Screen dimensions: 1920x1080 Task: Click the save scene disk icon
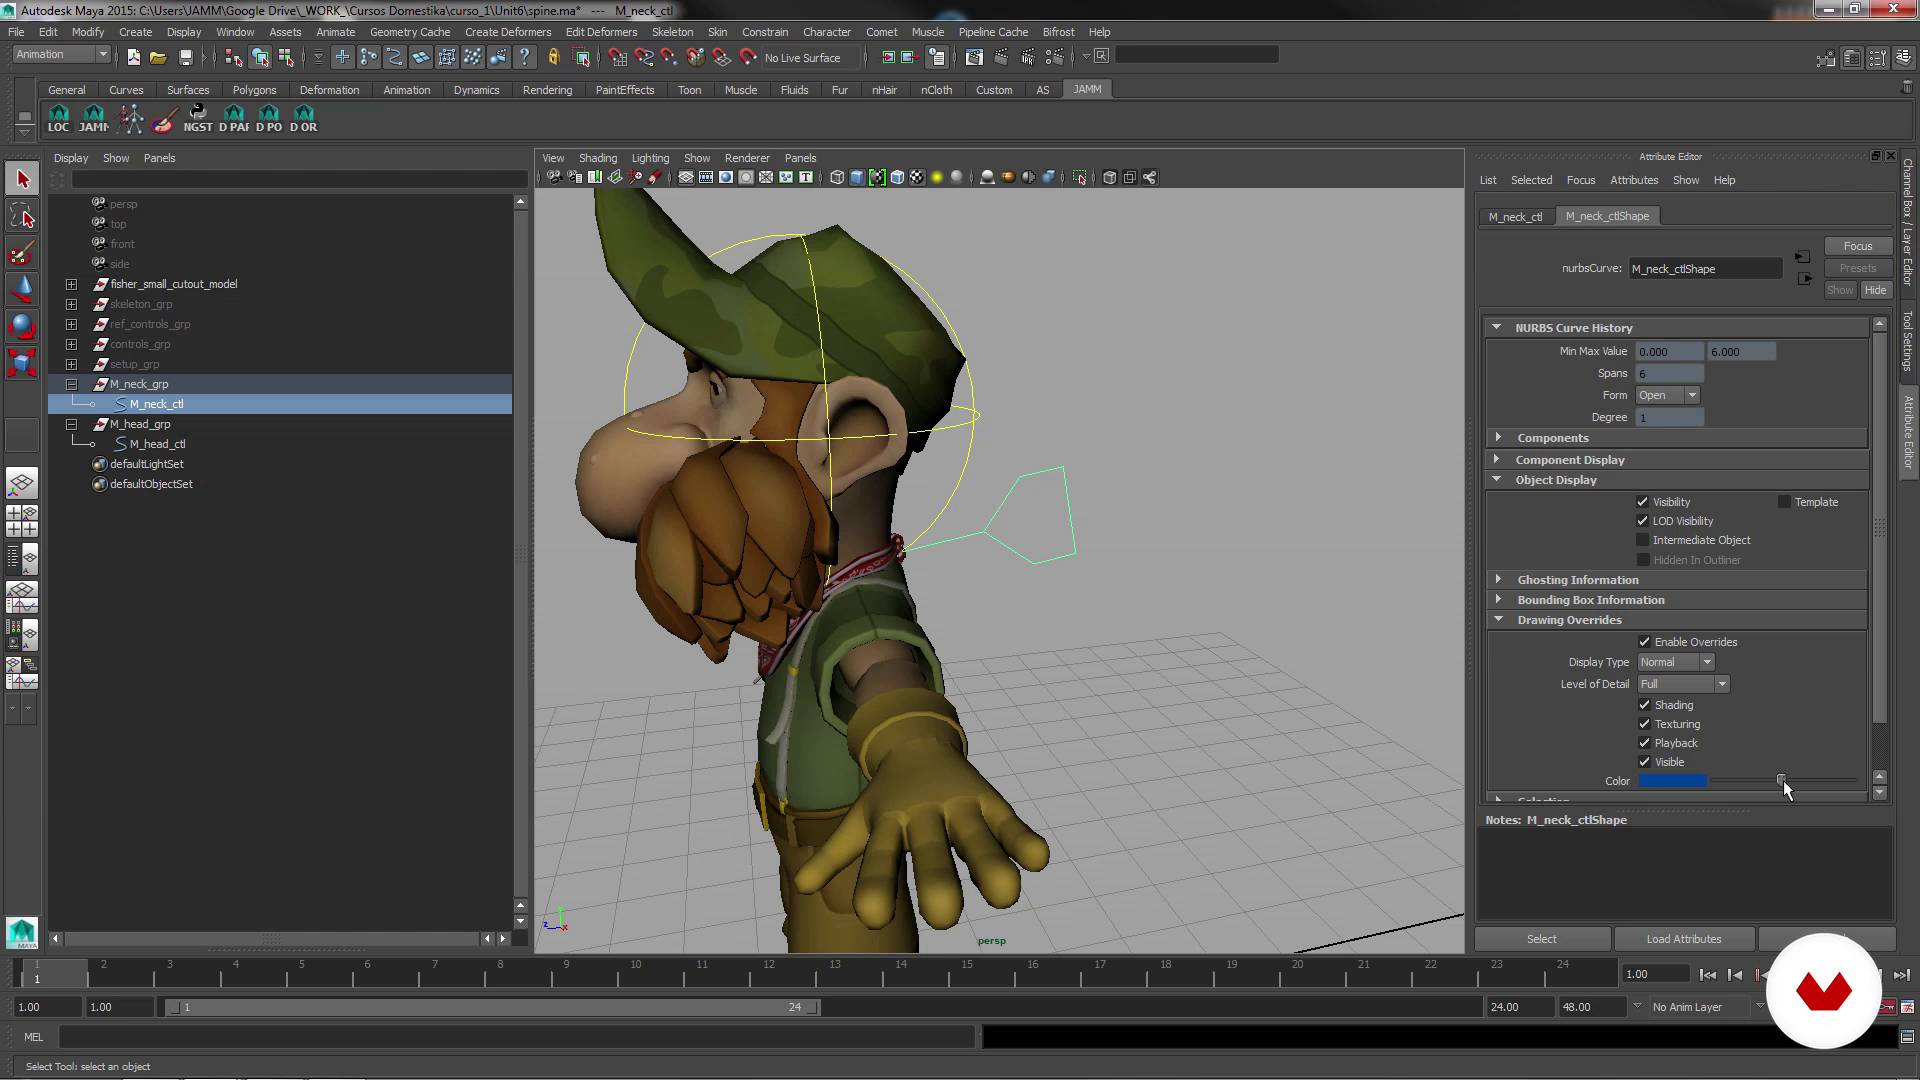(x=185, y=57)
